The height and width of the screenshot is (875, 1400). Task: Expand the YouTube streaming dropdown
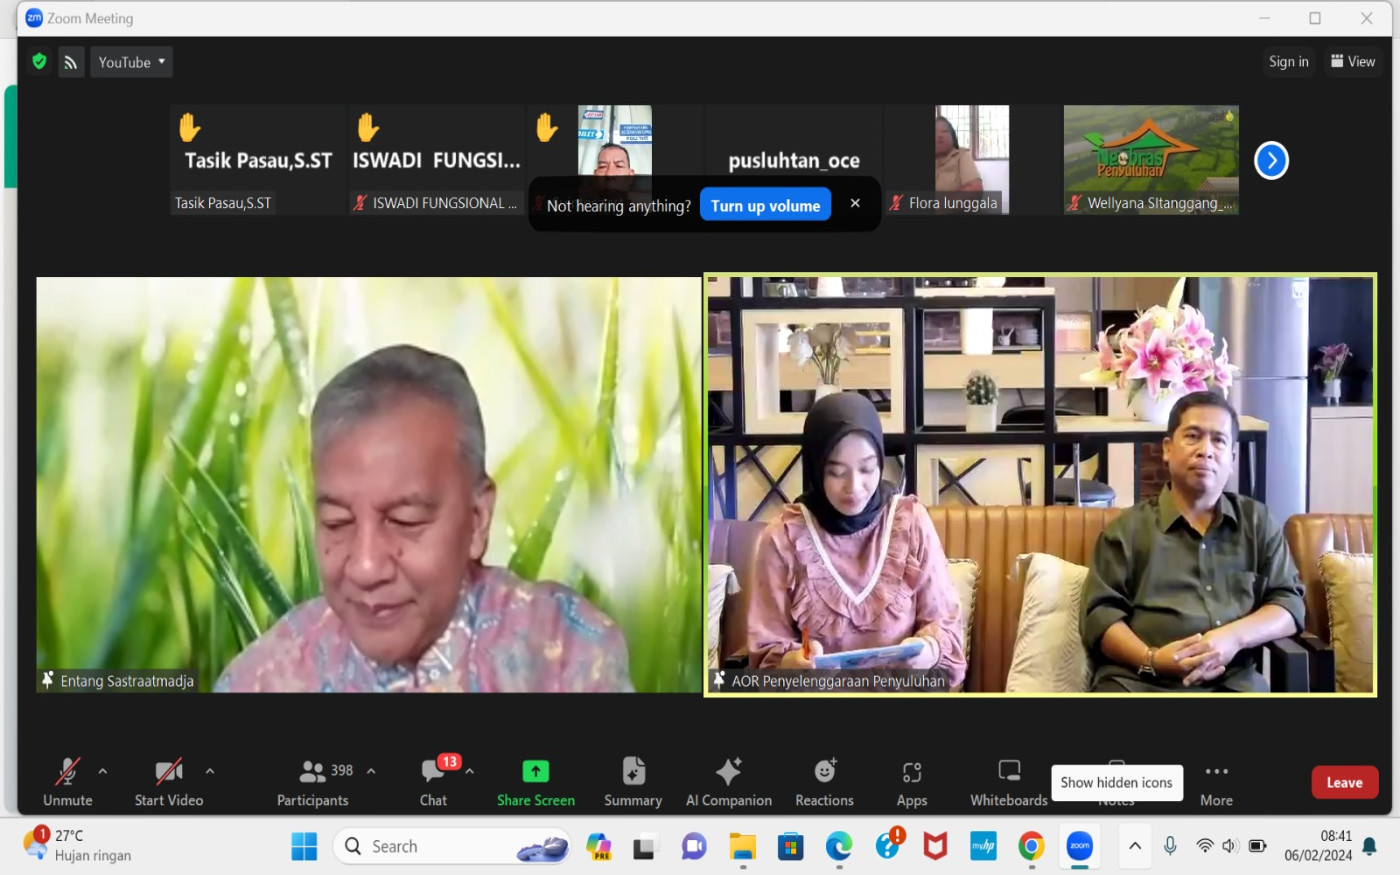[x=131, y=62]
